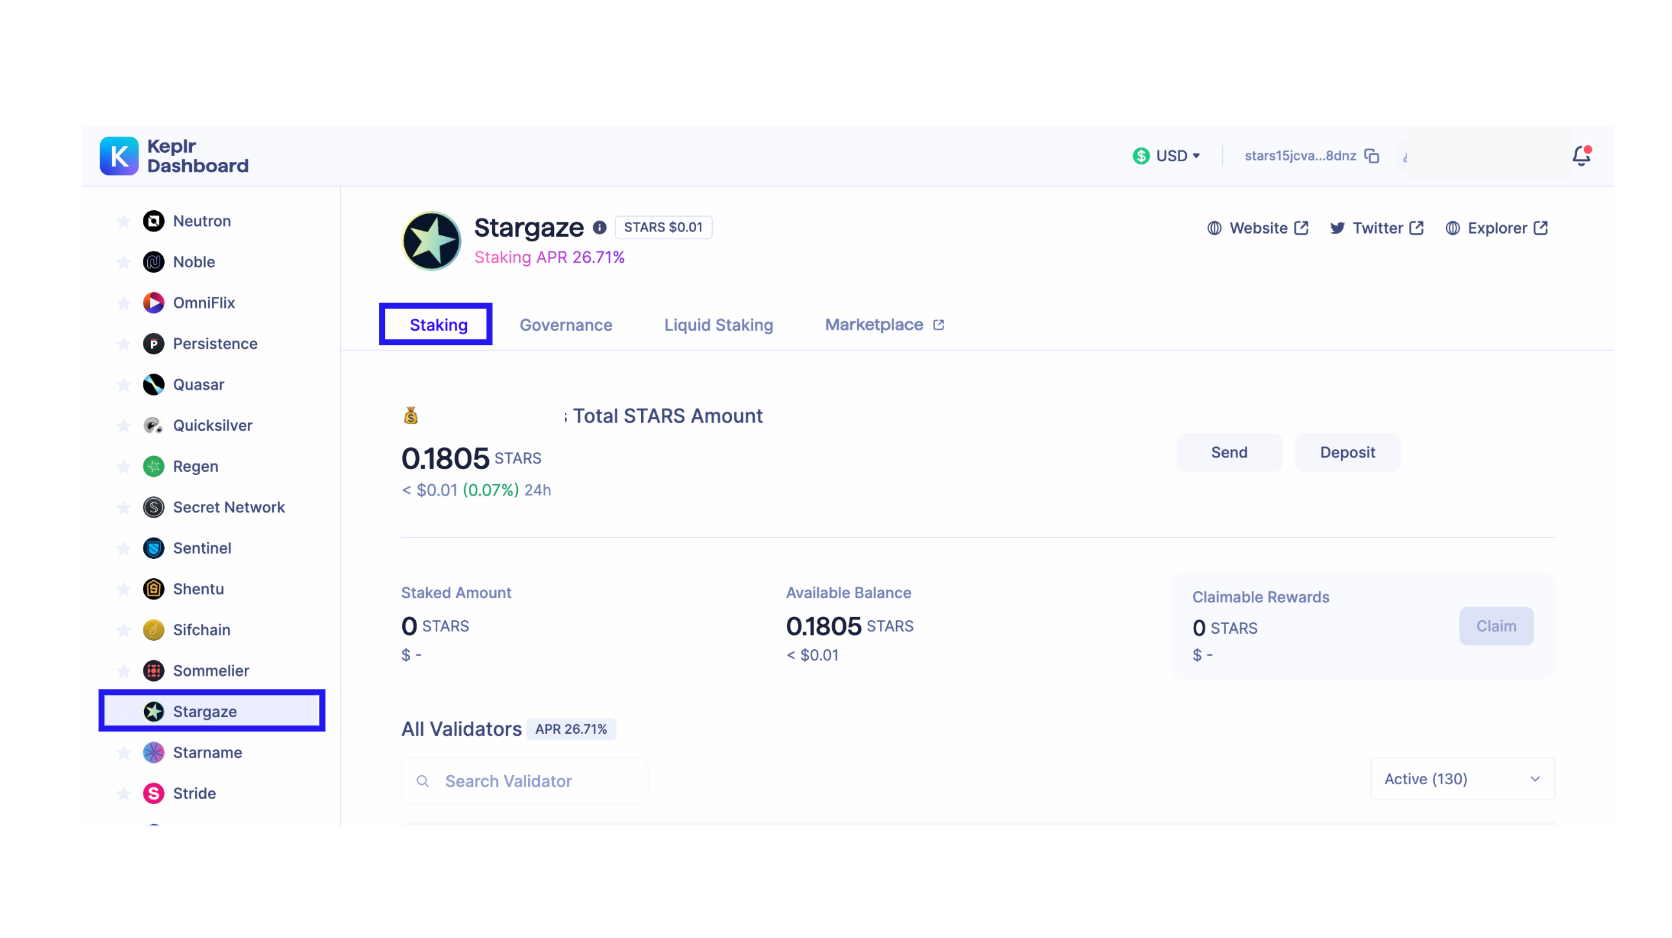Open the Stargaze Twitter link
This screenshot has width=1672, height=938.
(x=1377, y=228)
